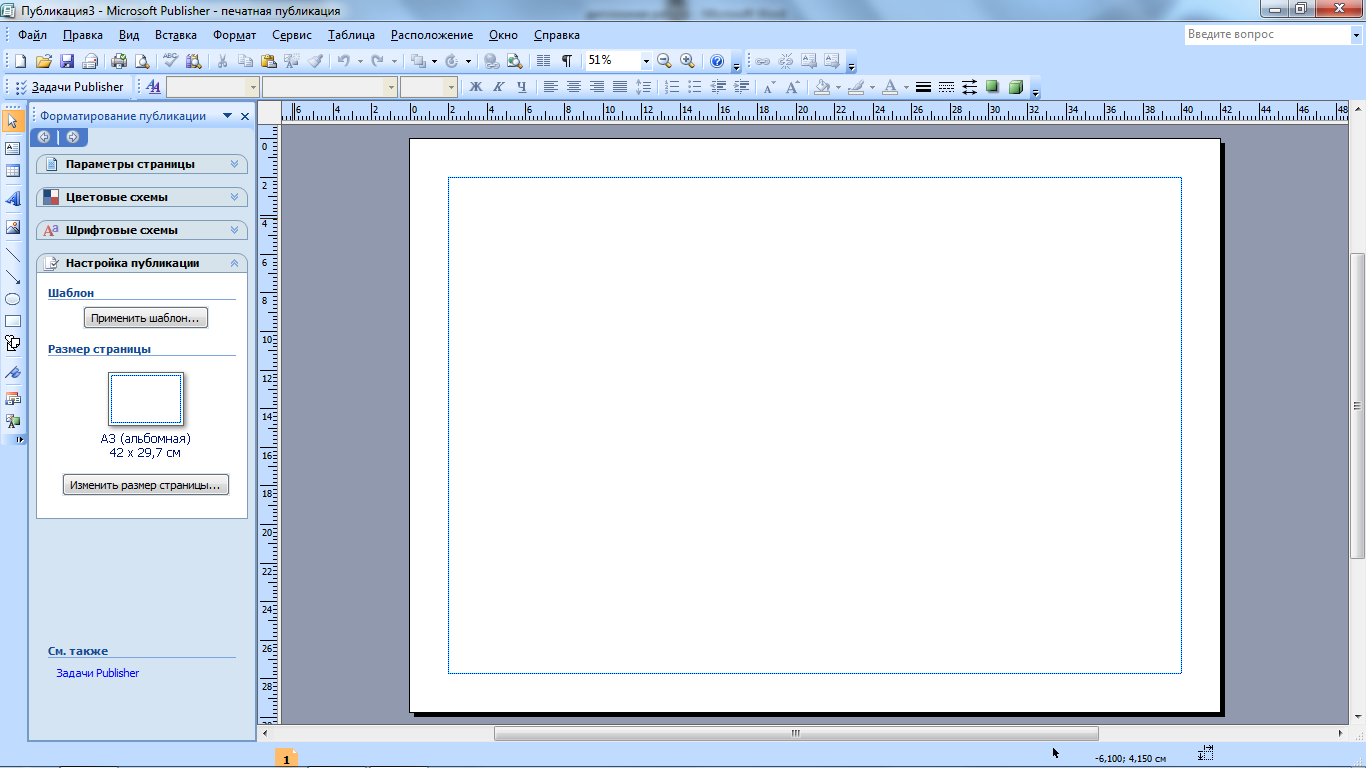Select the Text Box tool in Objects toolbar
Image resolution: width=1366 pixels, height=768 pixels.
coord(13,148)
